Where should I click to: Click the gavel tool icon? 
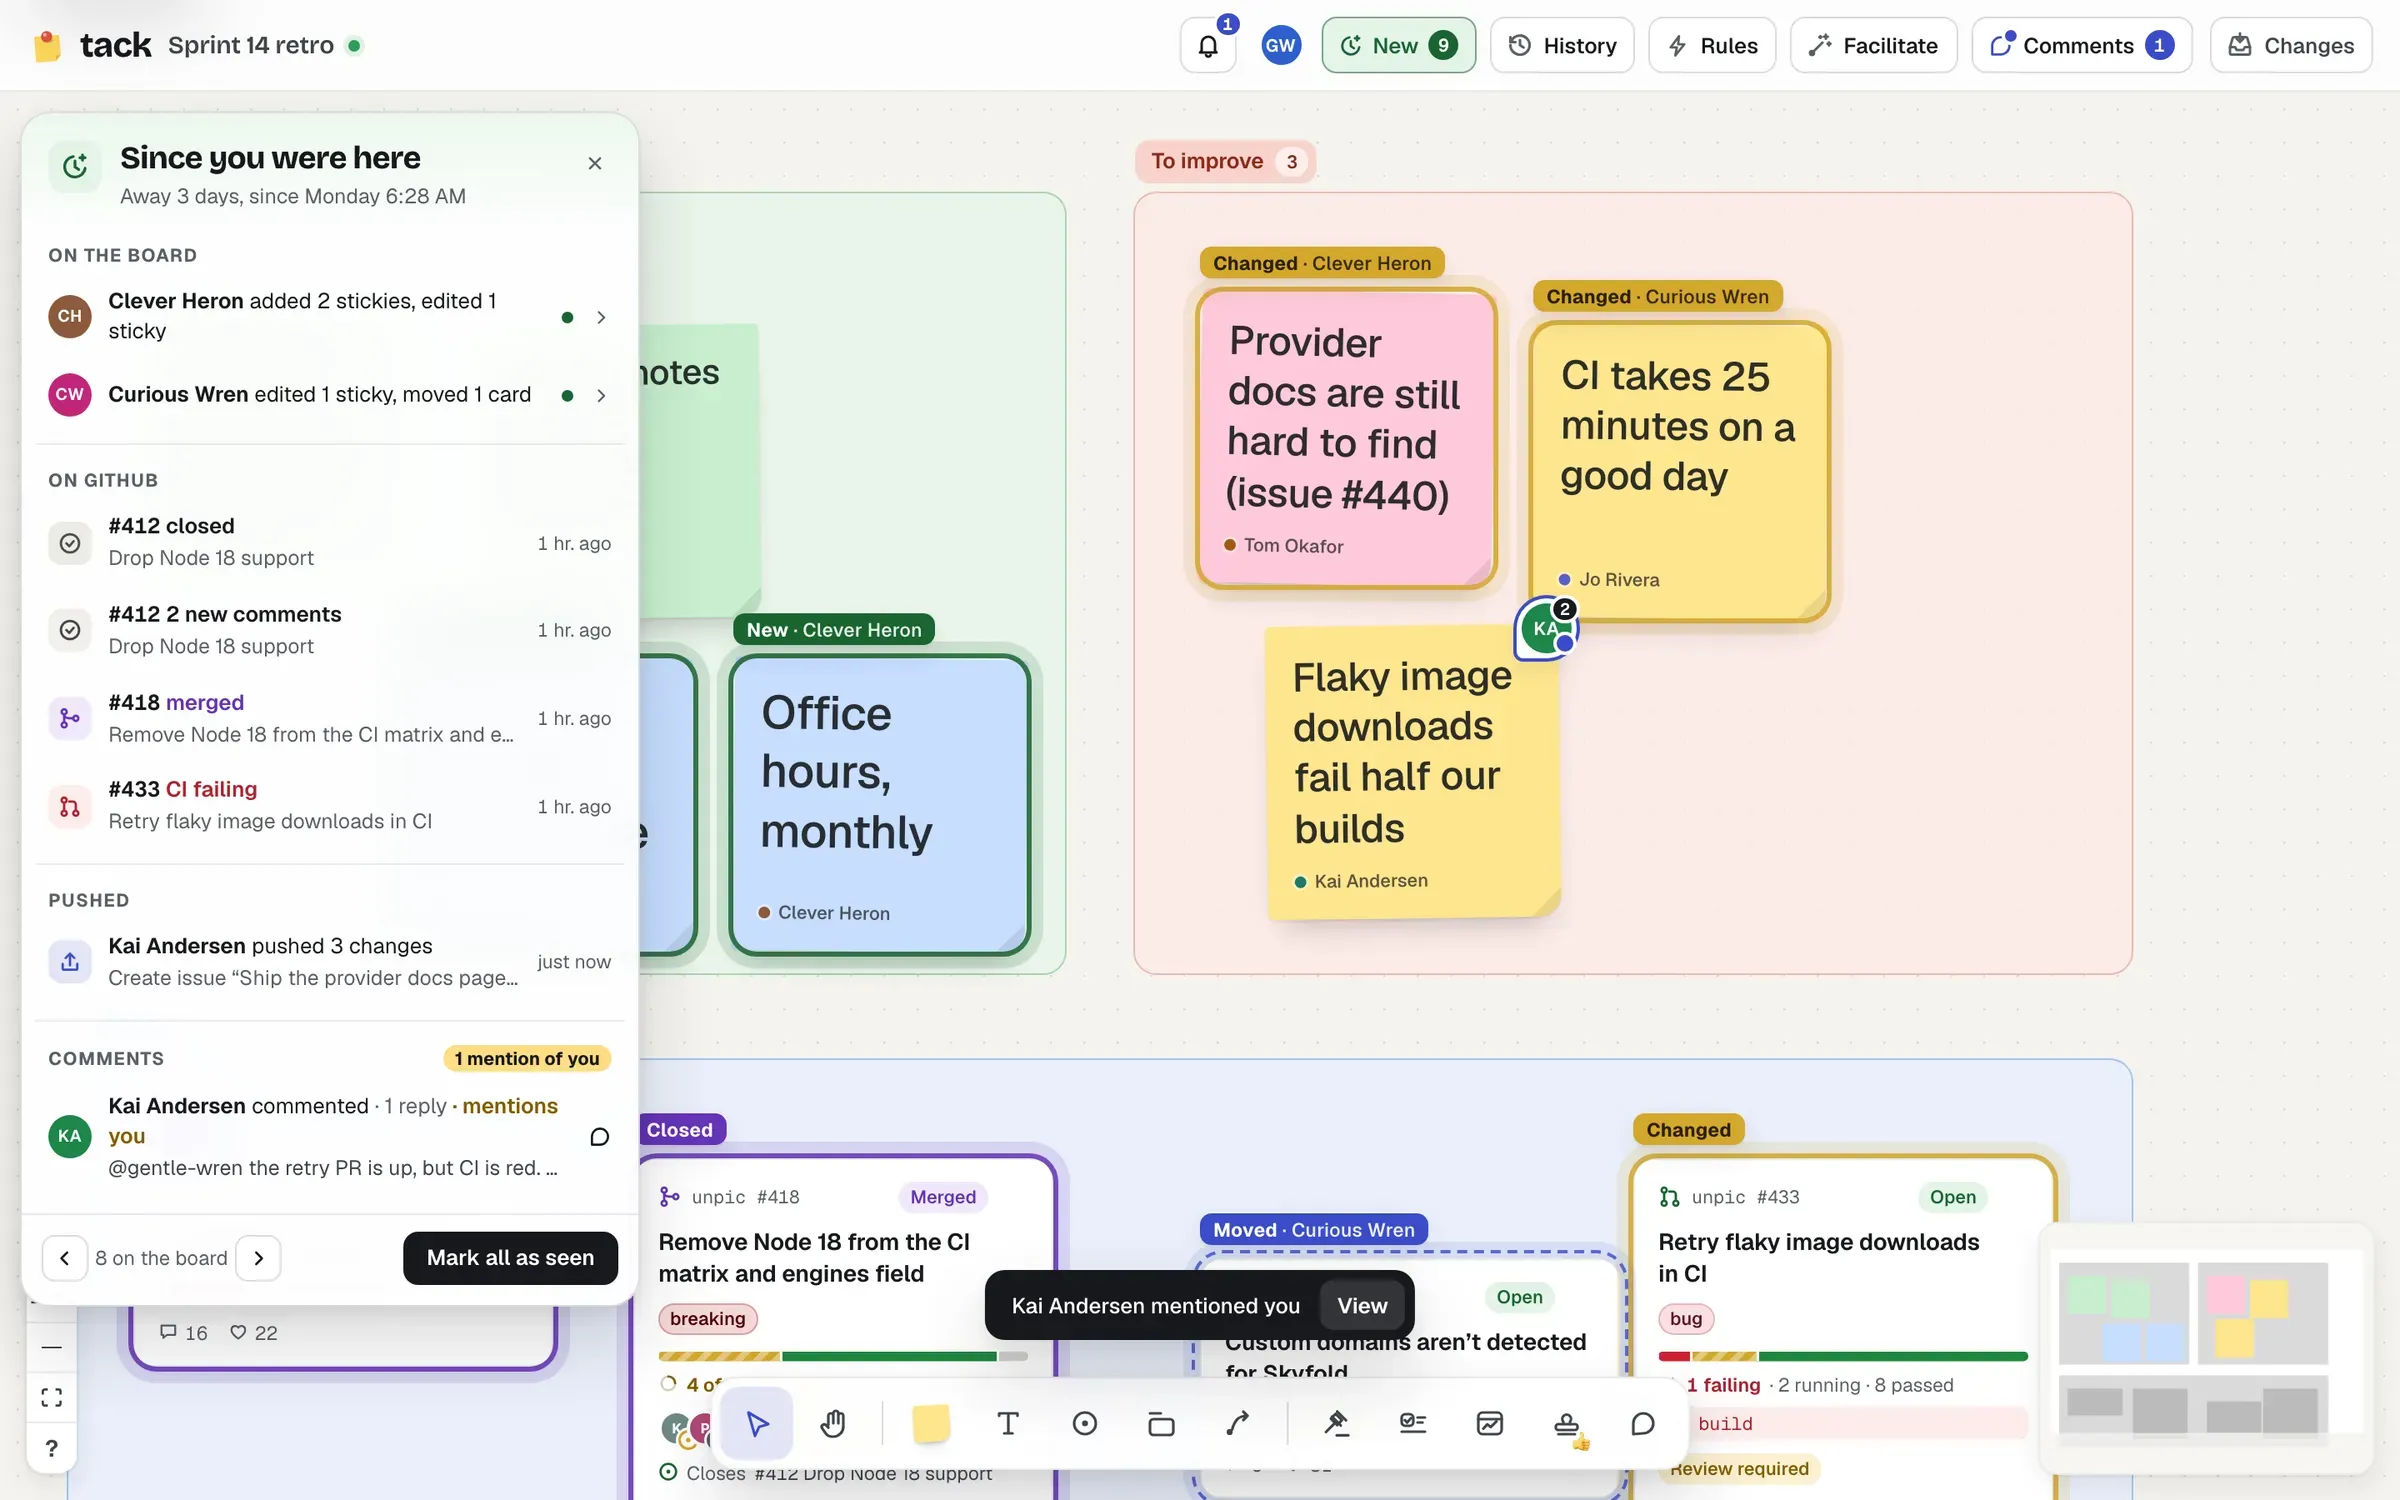coord(1336,1423)
